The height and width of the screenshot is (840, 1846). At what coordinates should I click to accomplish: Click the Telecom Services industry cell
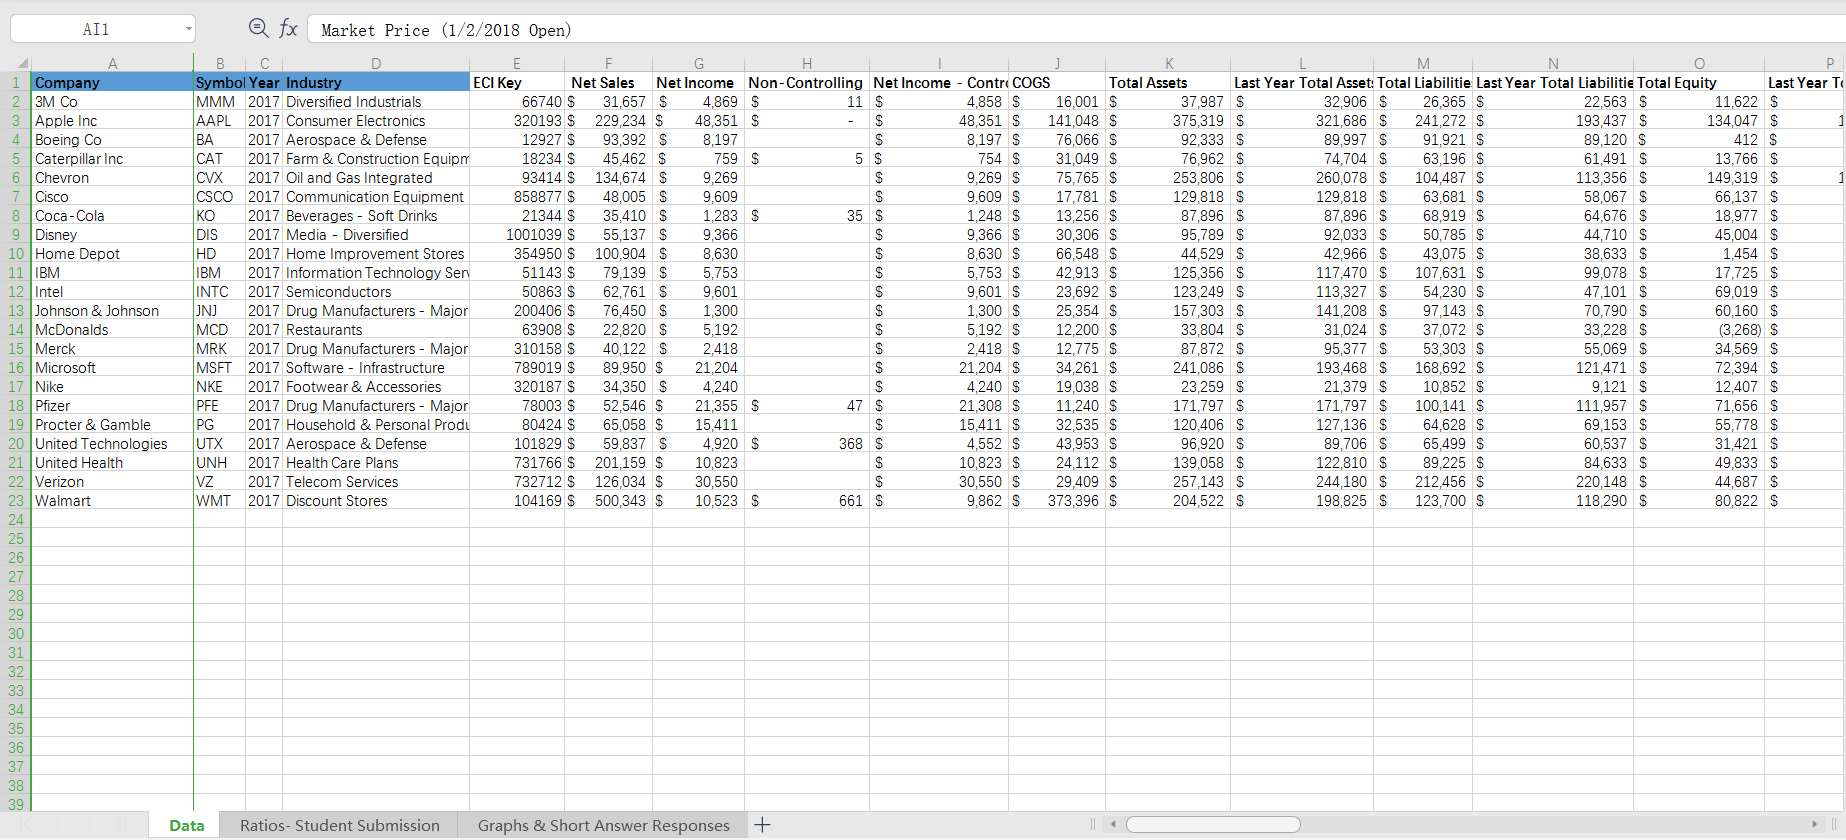[376, 481]
